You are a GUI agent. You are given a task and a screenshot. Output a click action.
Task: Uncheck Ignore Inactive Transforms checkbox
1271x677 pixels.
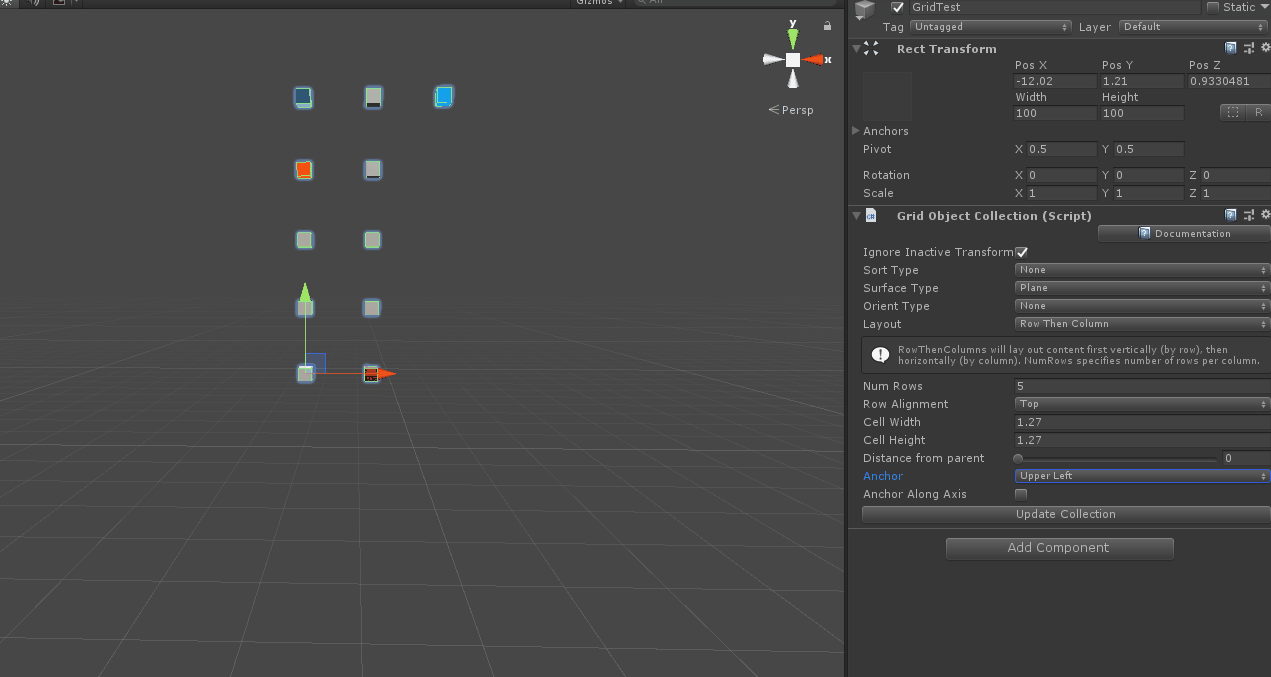pyautogui.click(x=1021, y=252)
